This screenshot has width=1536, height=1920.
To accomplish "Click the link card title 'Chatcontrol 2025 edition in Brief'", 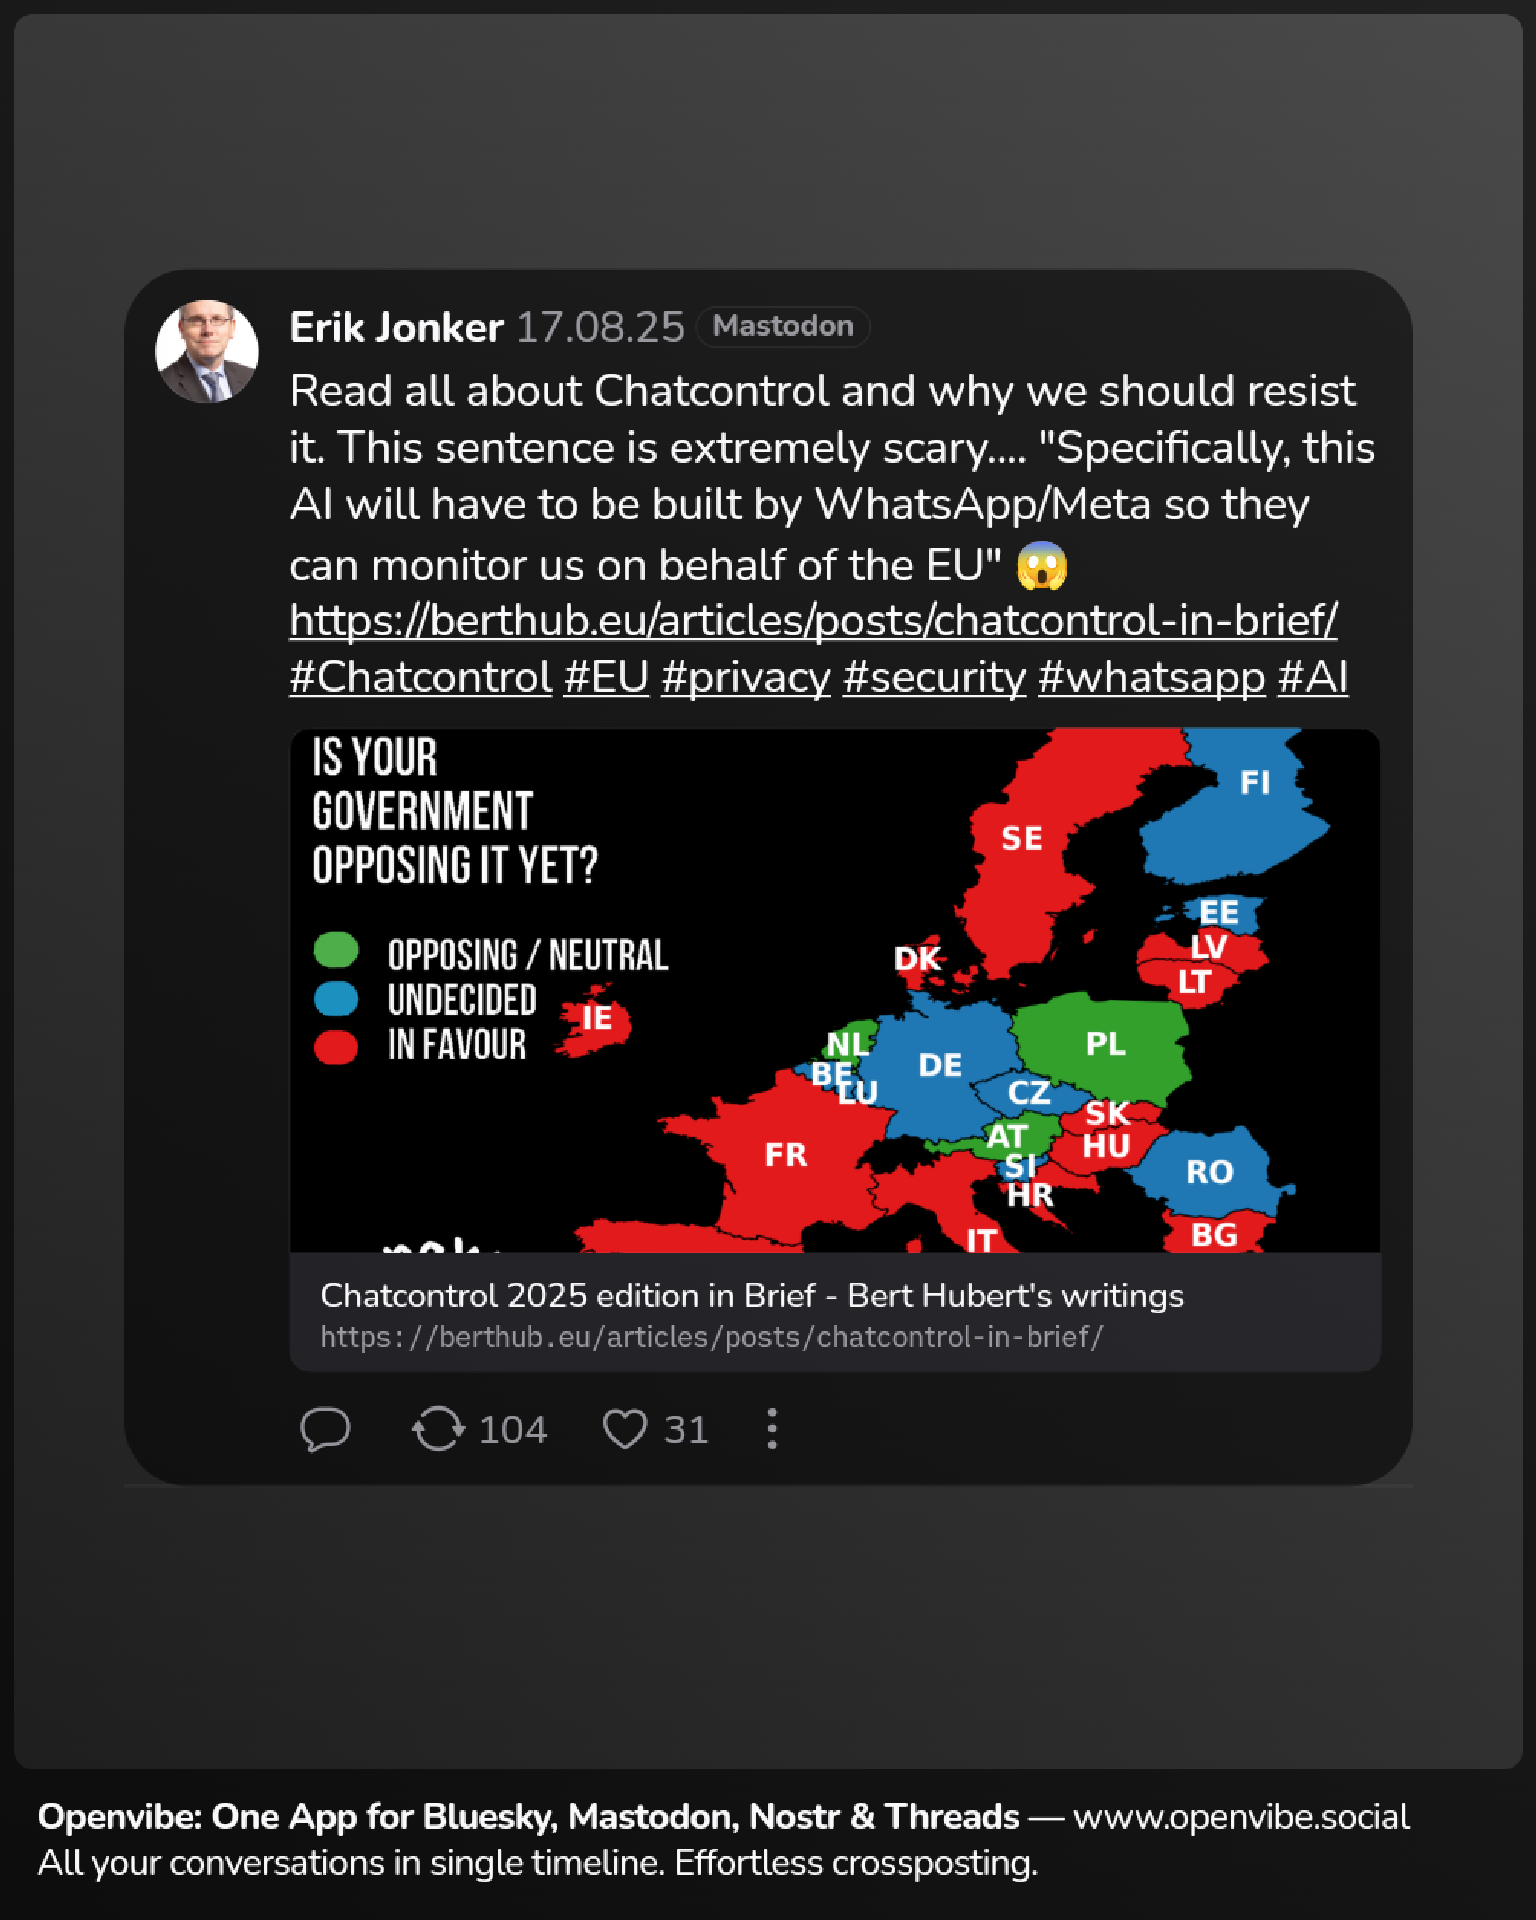I will pyautogui.click(x=751, y=1296).
